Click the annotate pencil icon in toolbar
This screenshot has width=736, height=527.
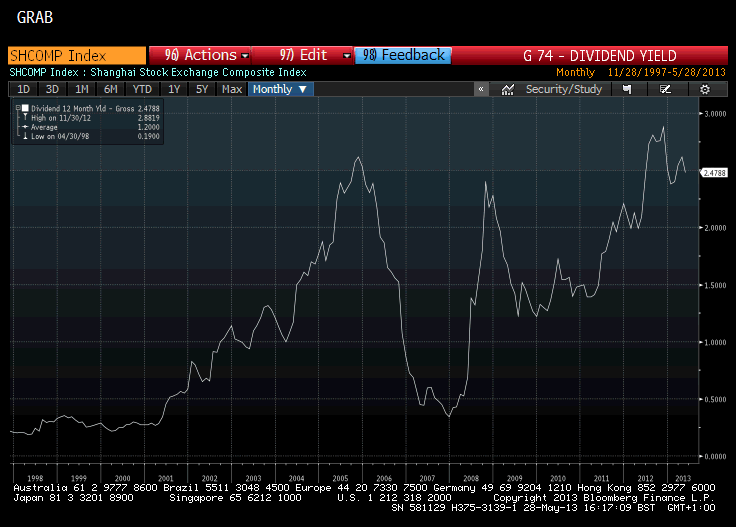665,89
